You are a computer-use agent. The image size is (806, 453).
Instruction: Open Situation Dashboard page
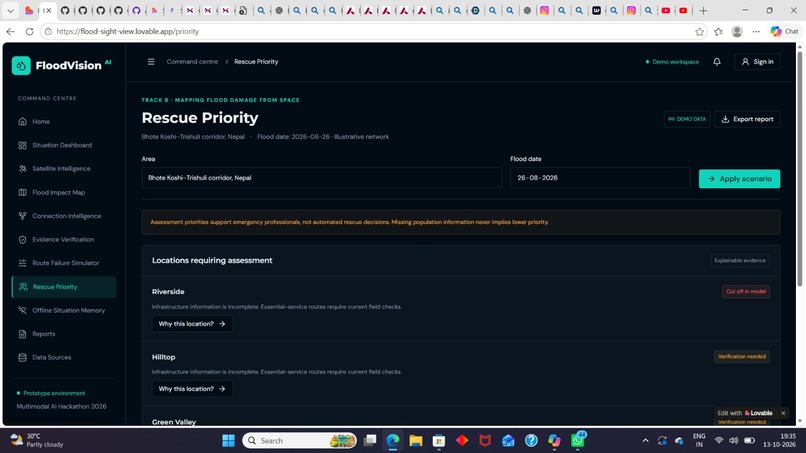coord(64,145)
